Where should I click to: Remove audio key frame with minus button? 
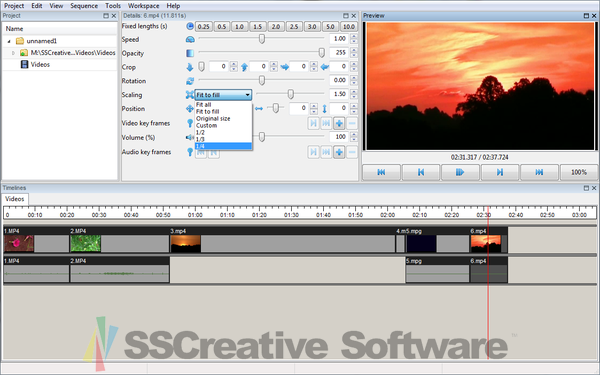(x=352, y=152)
